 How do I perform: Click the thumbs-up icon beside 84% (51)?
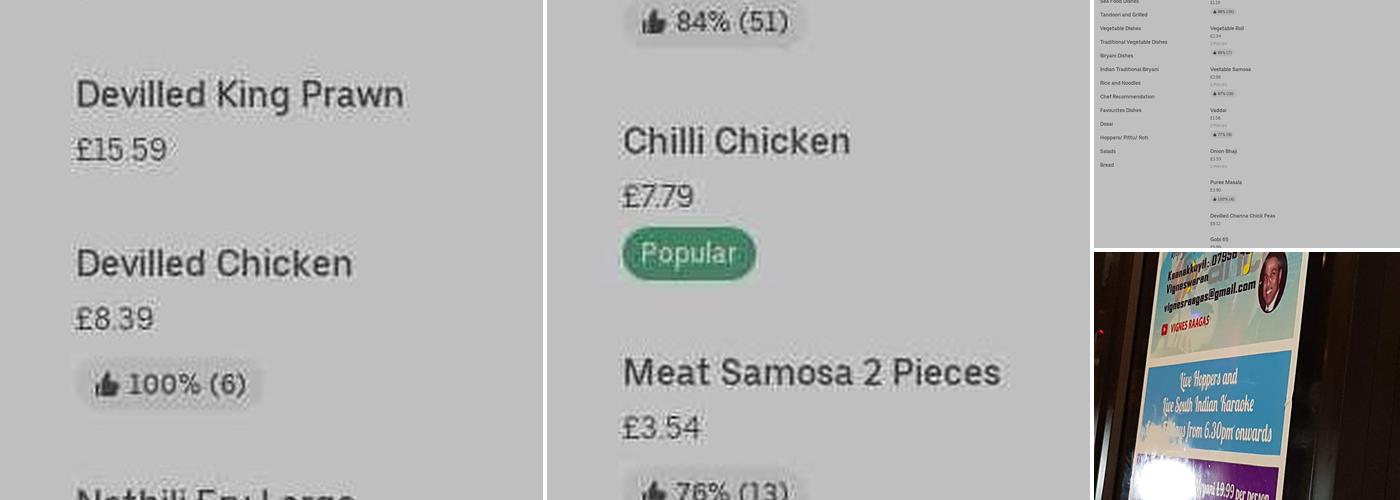click(x=654, y=21)
